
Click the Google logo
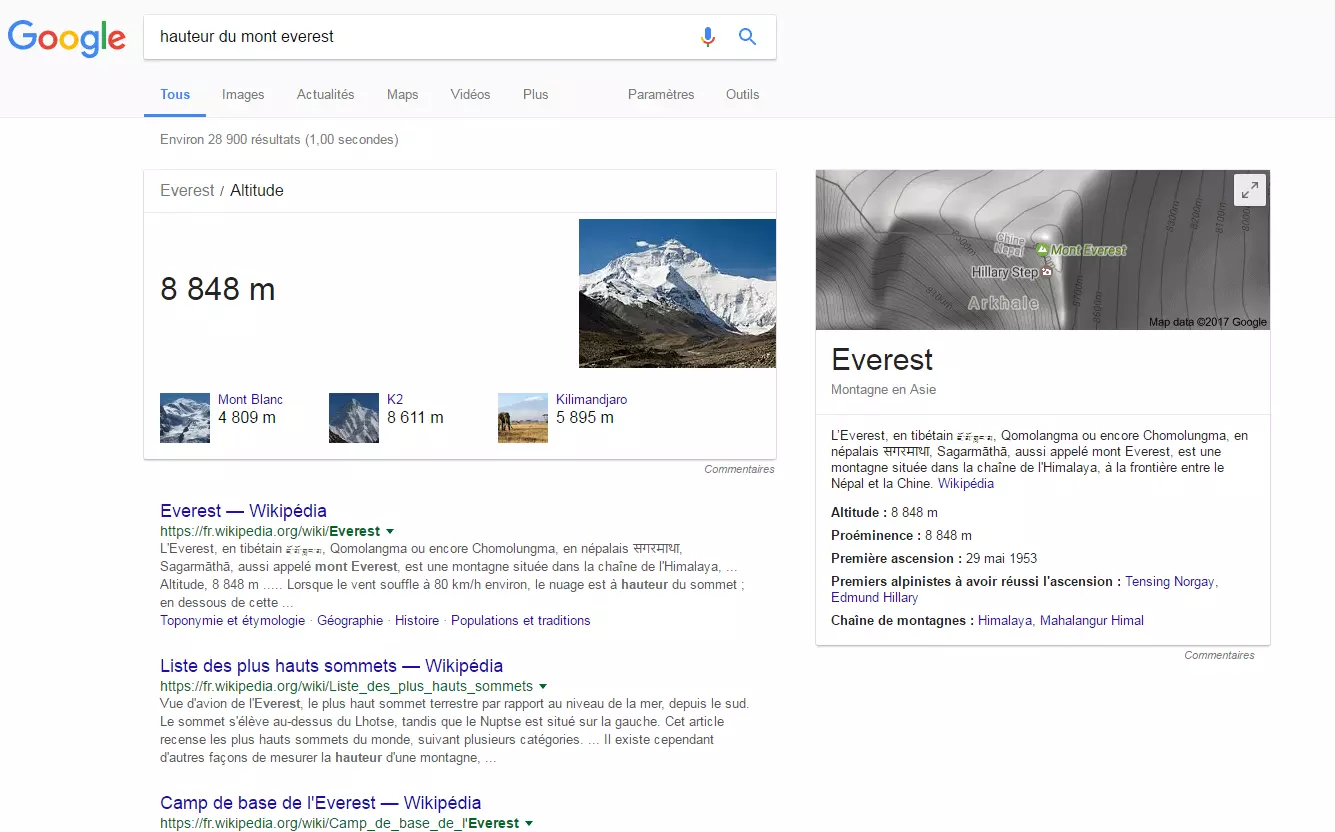point(67,38)
